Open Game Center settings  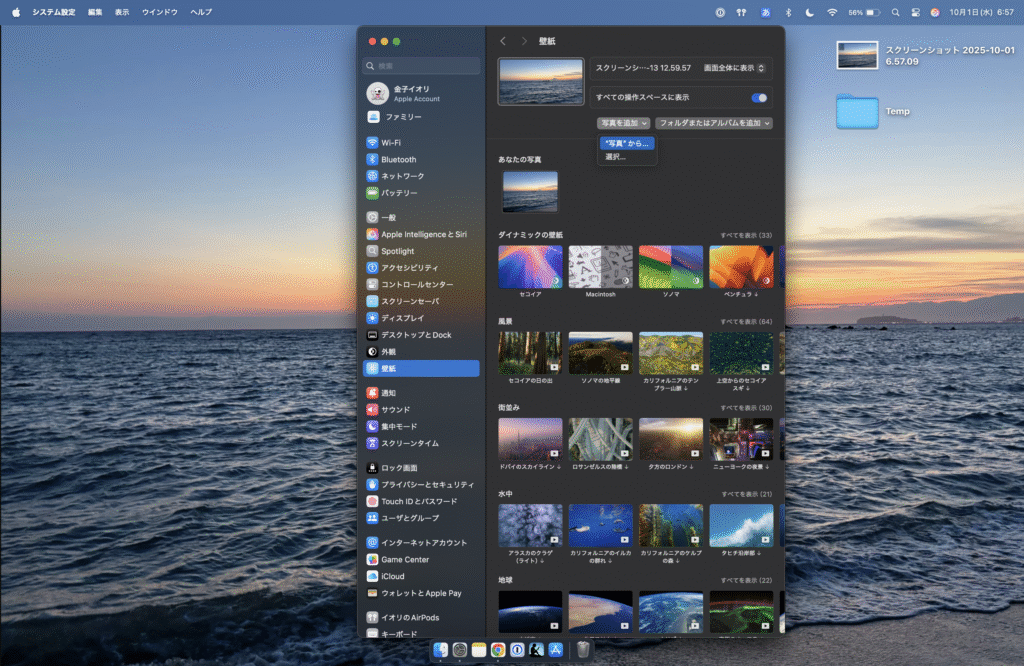(x=406, y=560)
